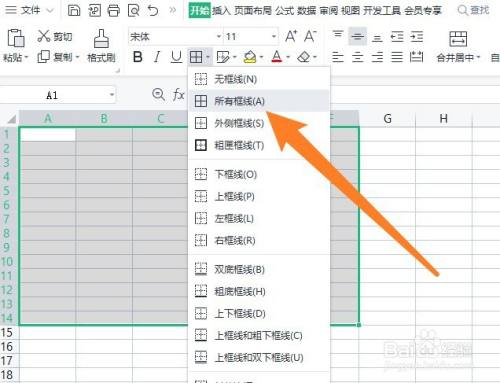500x383 pixels.
Task: Expand the font color dropdown arrow
Action: [288, 57]
